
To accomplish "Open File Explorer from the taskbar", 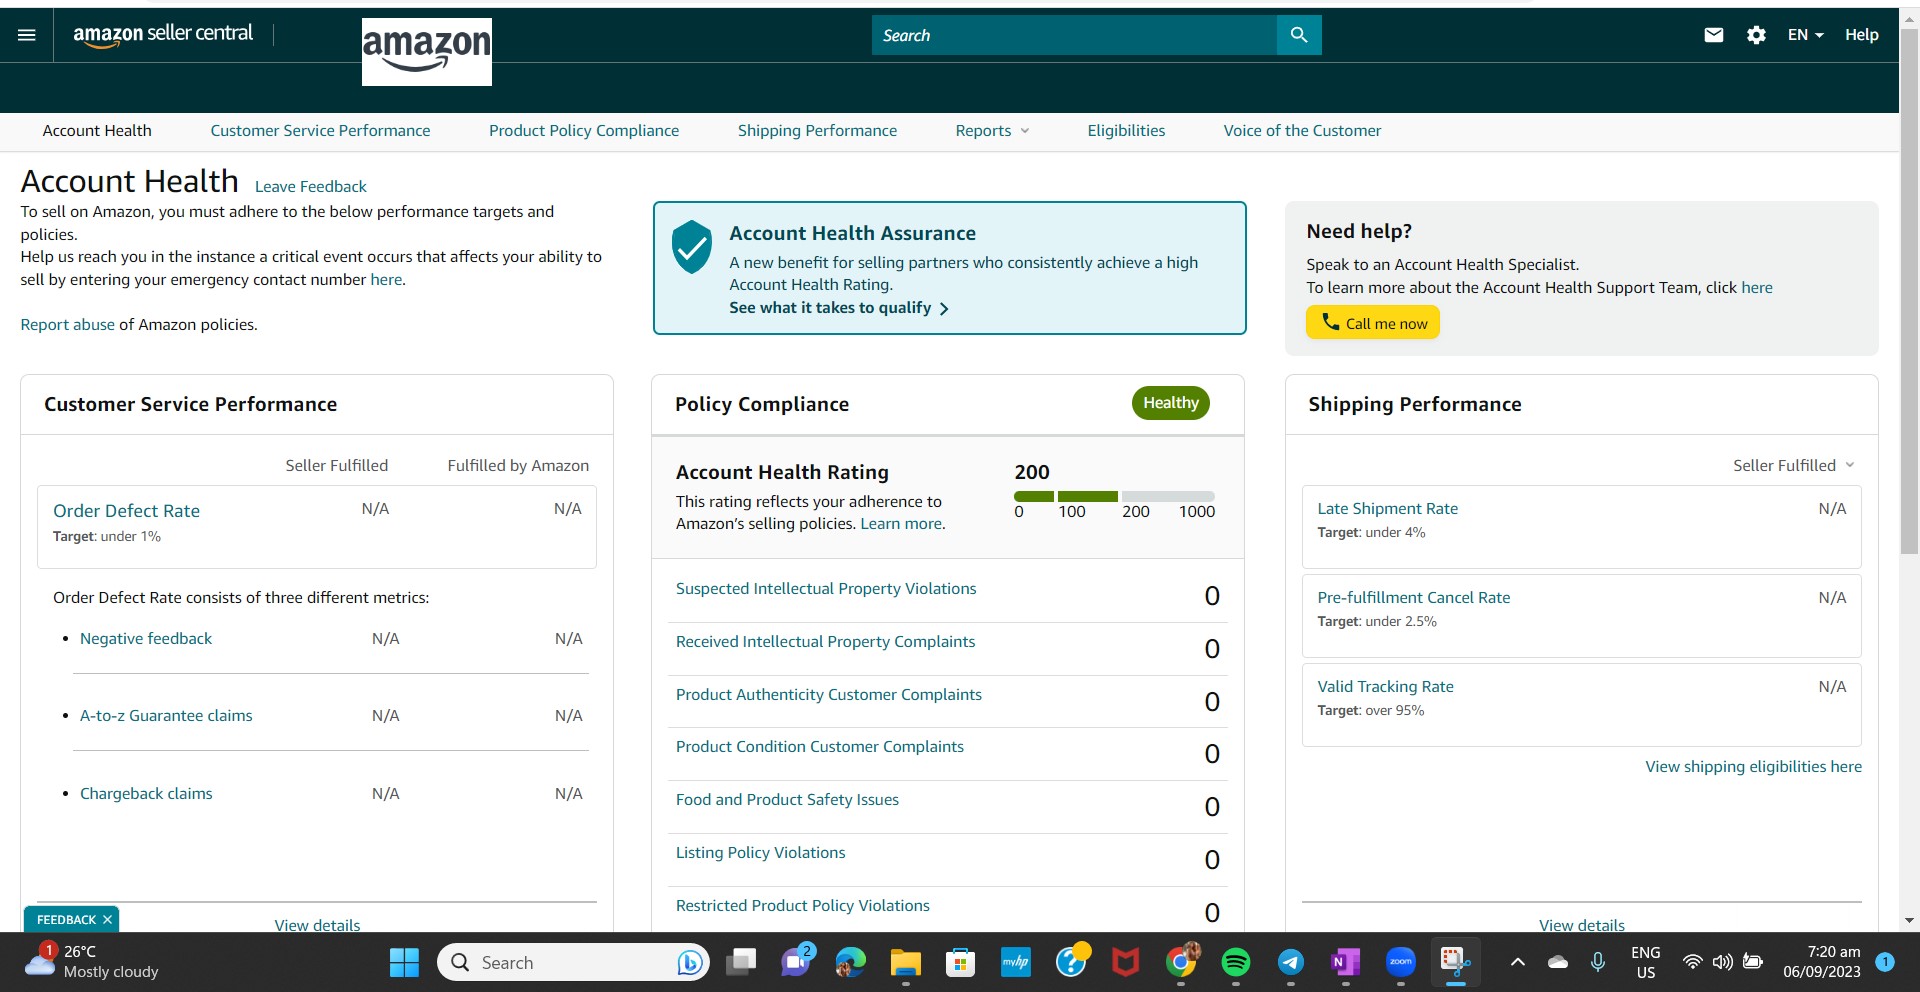I will (x=906, y=963).
